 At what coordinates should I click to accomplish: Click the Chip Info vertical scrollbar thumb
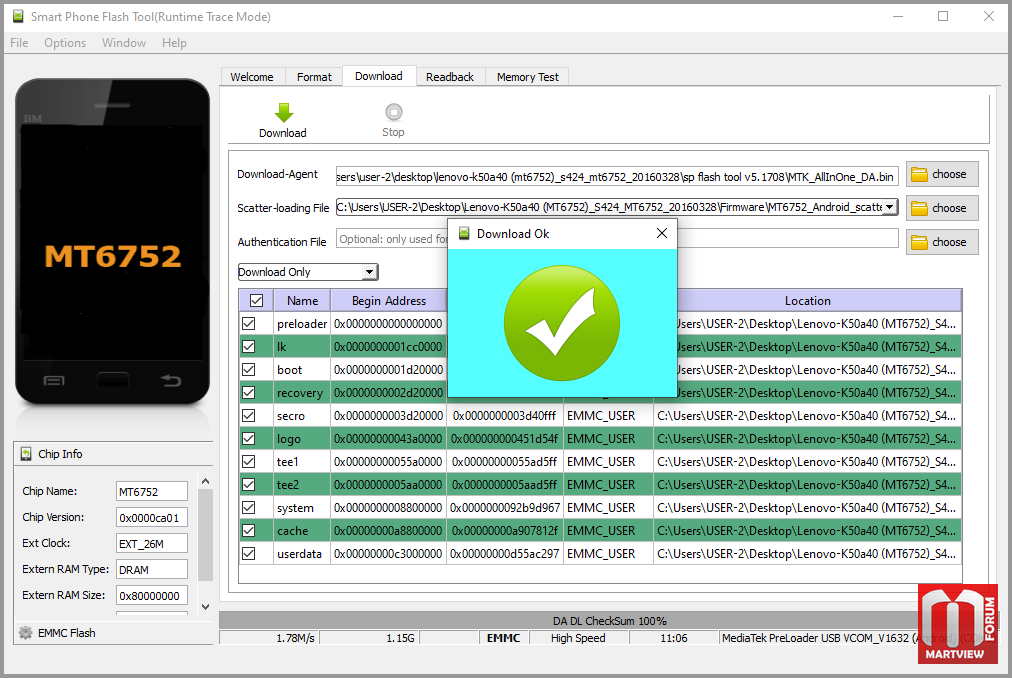click(x=205, y=535)
